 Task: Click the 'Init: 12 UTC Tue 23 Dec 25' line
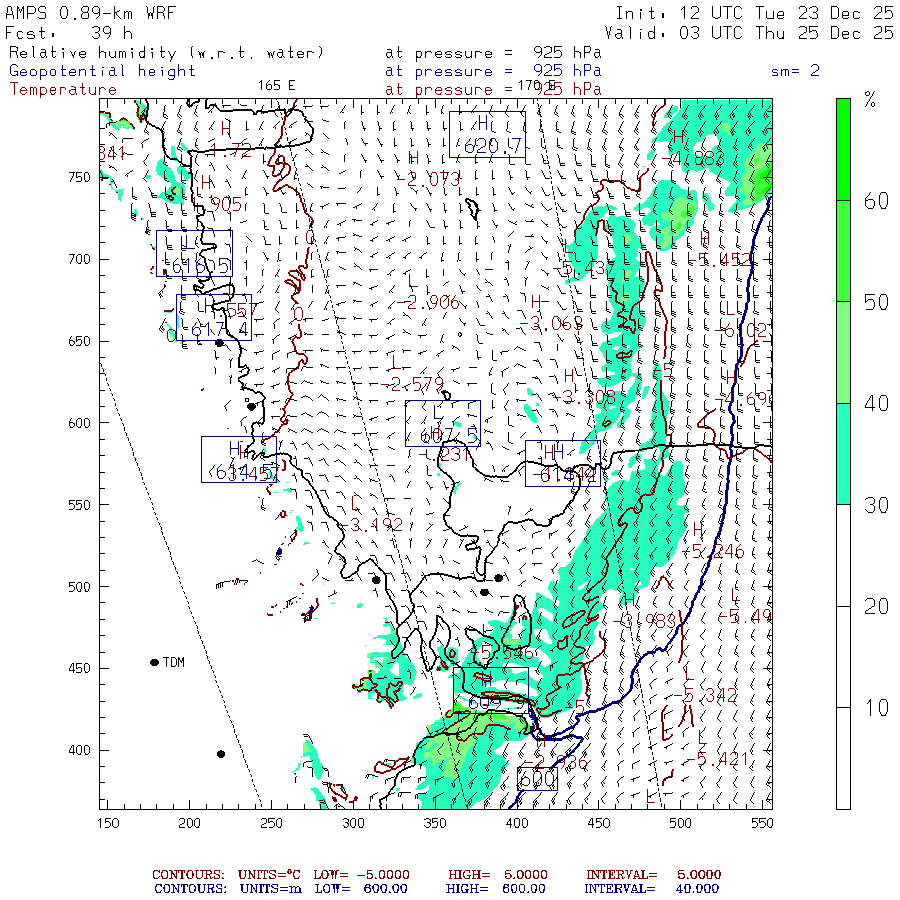[x=754, y=13]
